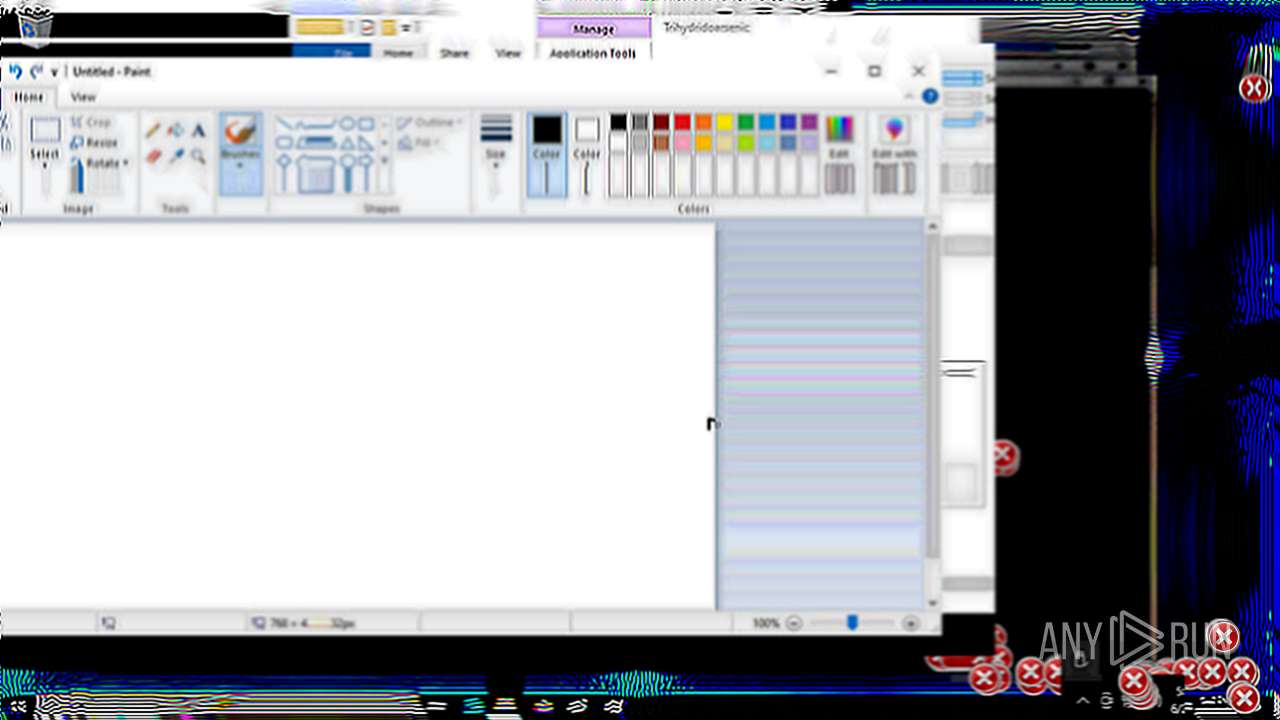
Task: Activate the Color 2 background box
Action: (x=587, y=155)
